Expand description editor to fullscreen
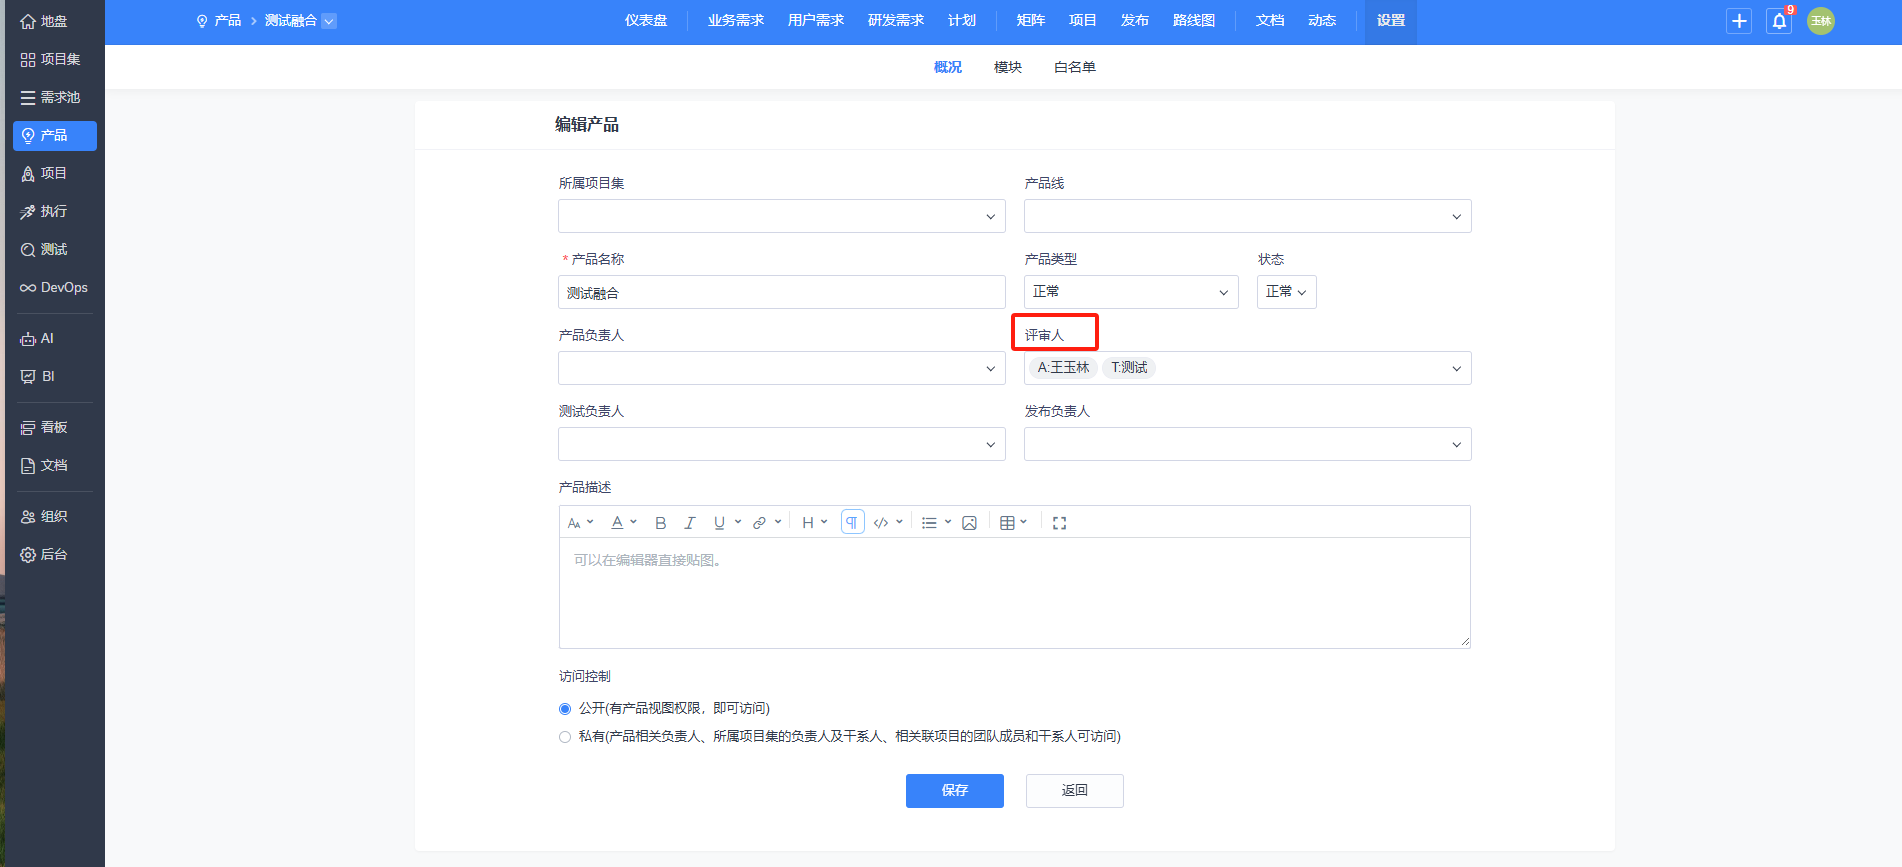 1059,523
